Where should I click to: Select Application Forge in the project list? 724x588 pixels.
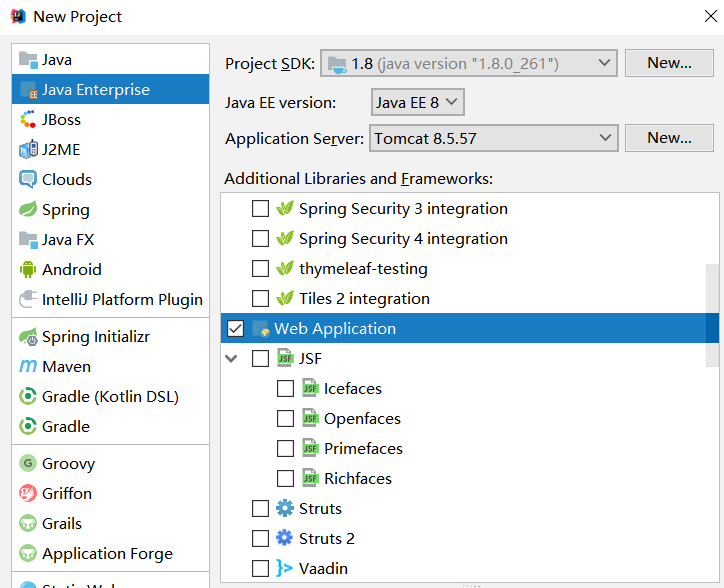pyautogui.click(x=110, y=553)
